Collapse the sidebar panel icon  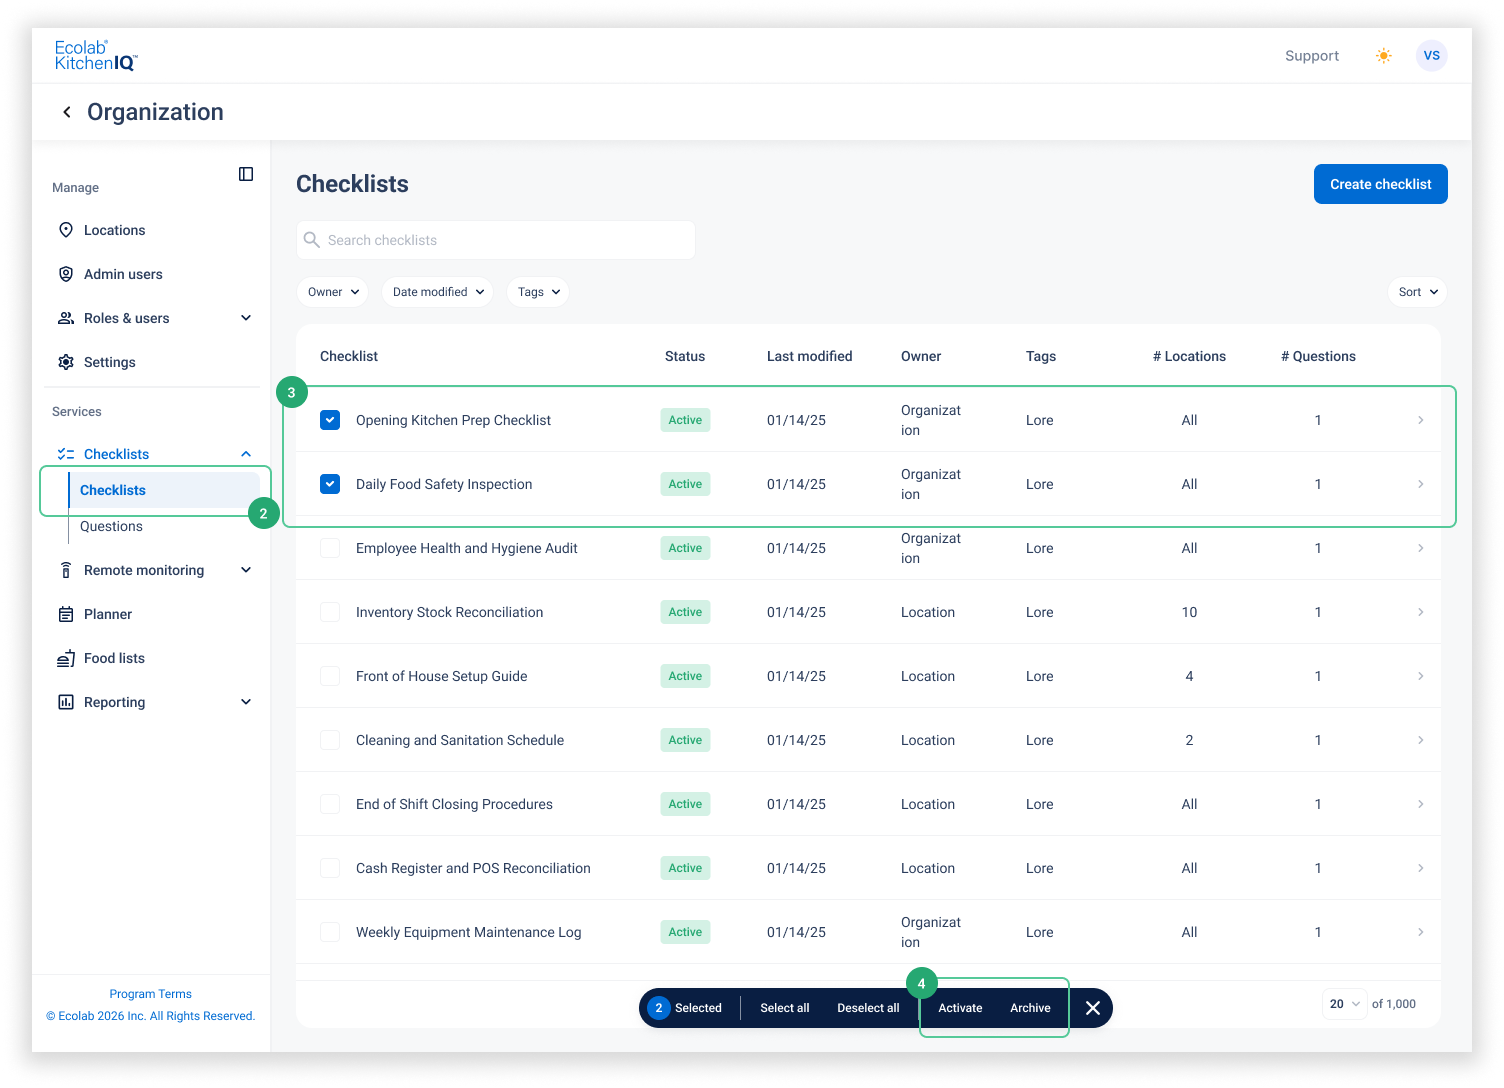point(246,174)
